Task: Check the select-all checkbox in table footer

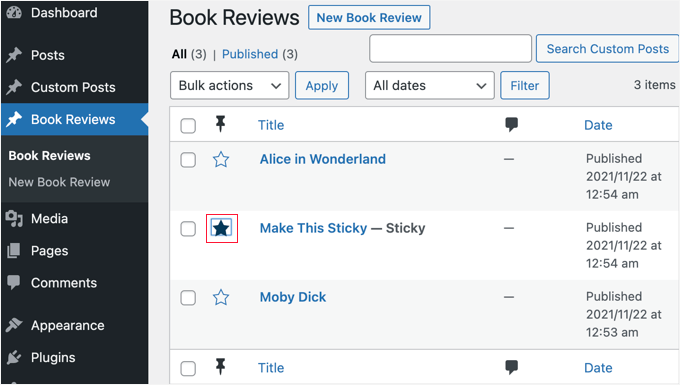Action: pos(188,369)
